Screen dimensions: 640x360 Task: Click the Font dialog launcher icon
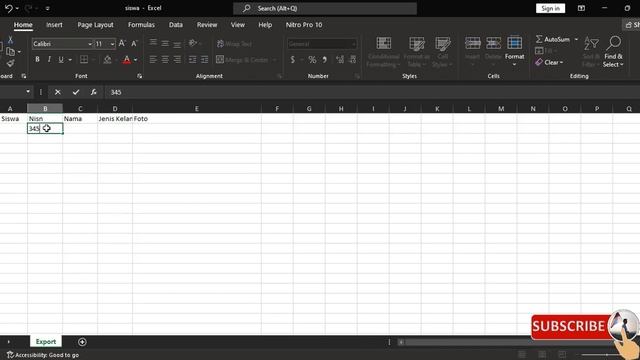pos(140,76)
